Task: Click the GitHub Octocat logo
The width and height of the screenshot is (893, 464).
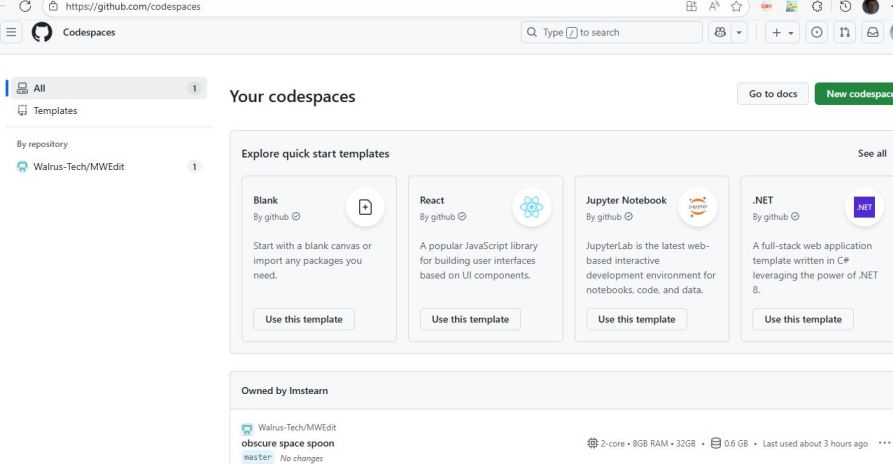Action: [41, 32]
